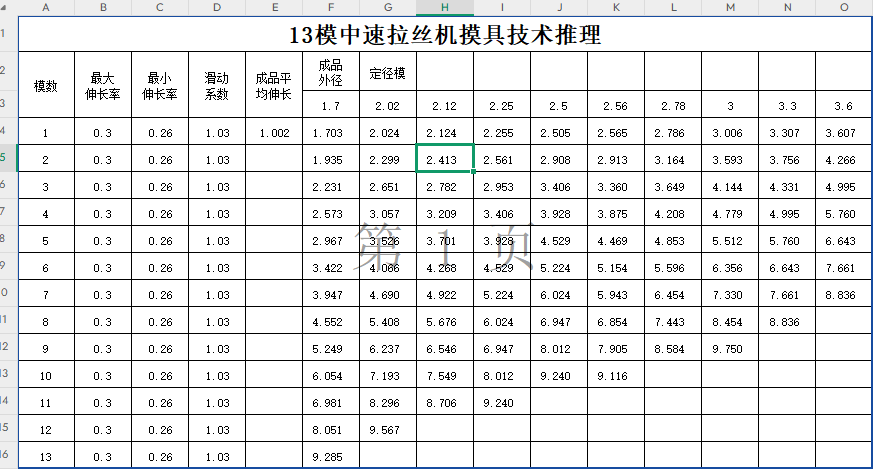
Task: Select the cell with value 8.706
Action: (445, 403)
